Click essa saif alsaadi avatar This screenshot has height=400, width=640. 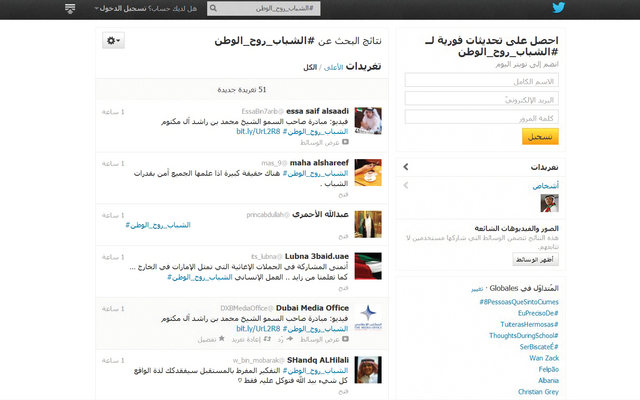pyautogui.click(x=368, y=121)
